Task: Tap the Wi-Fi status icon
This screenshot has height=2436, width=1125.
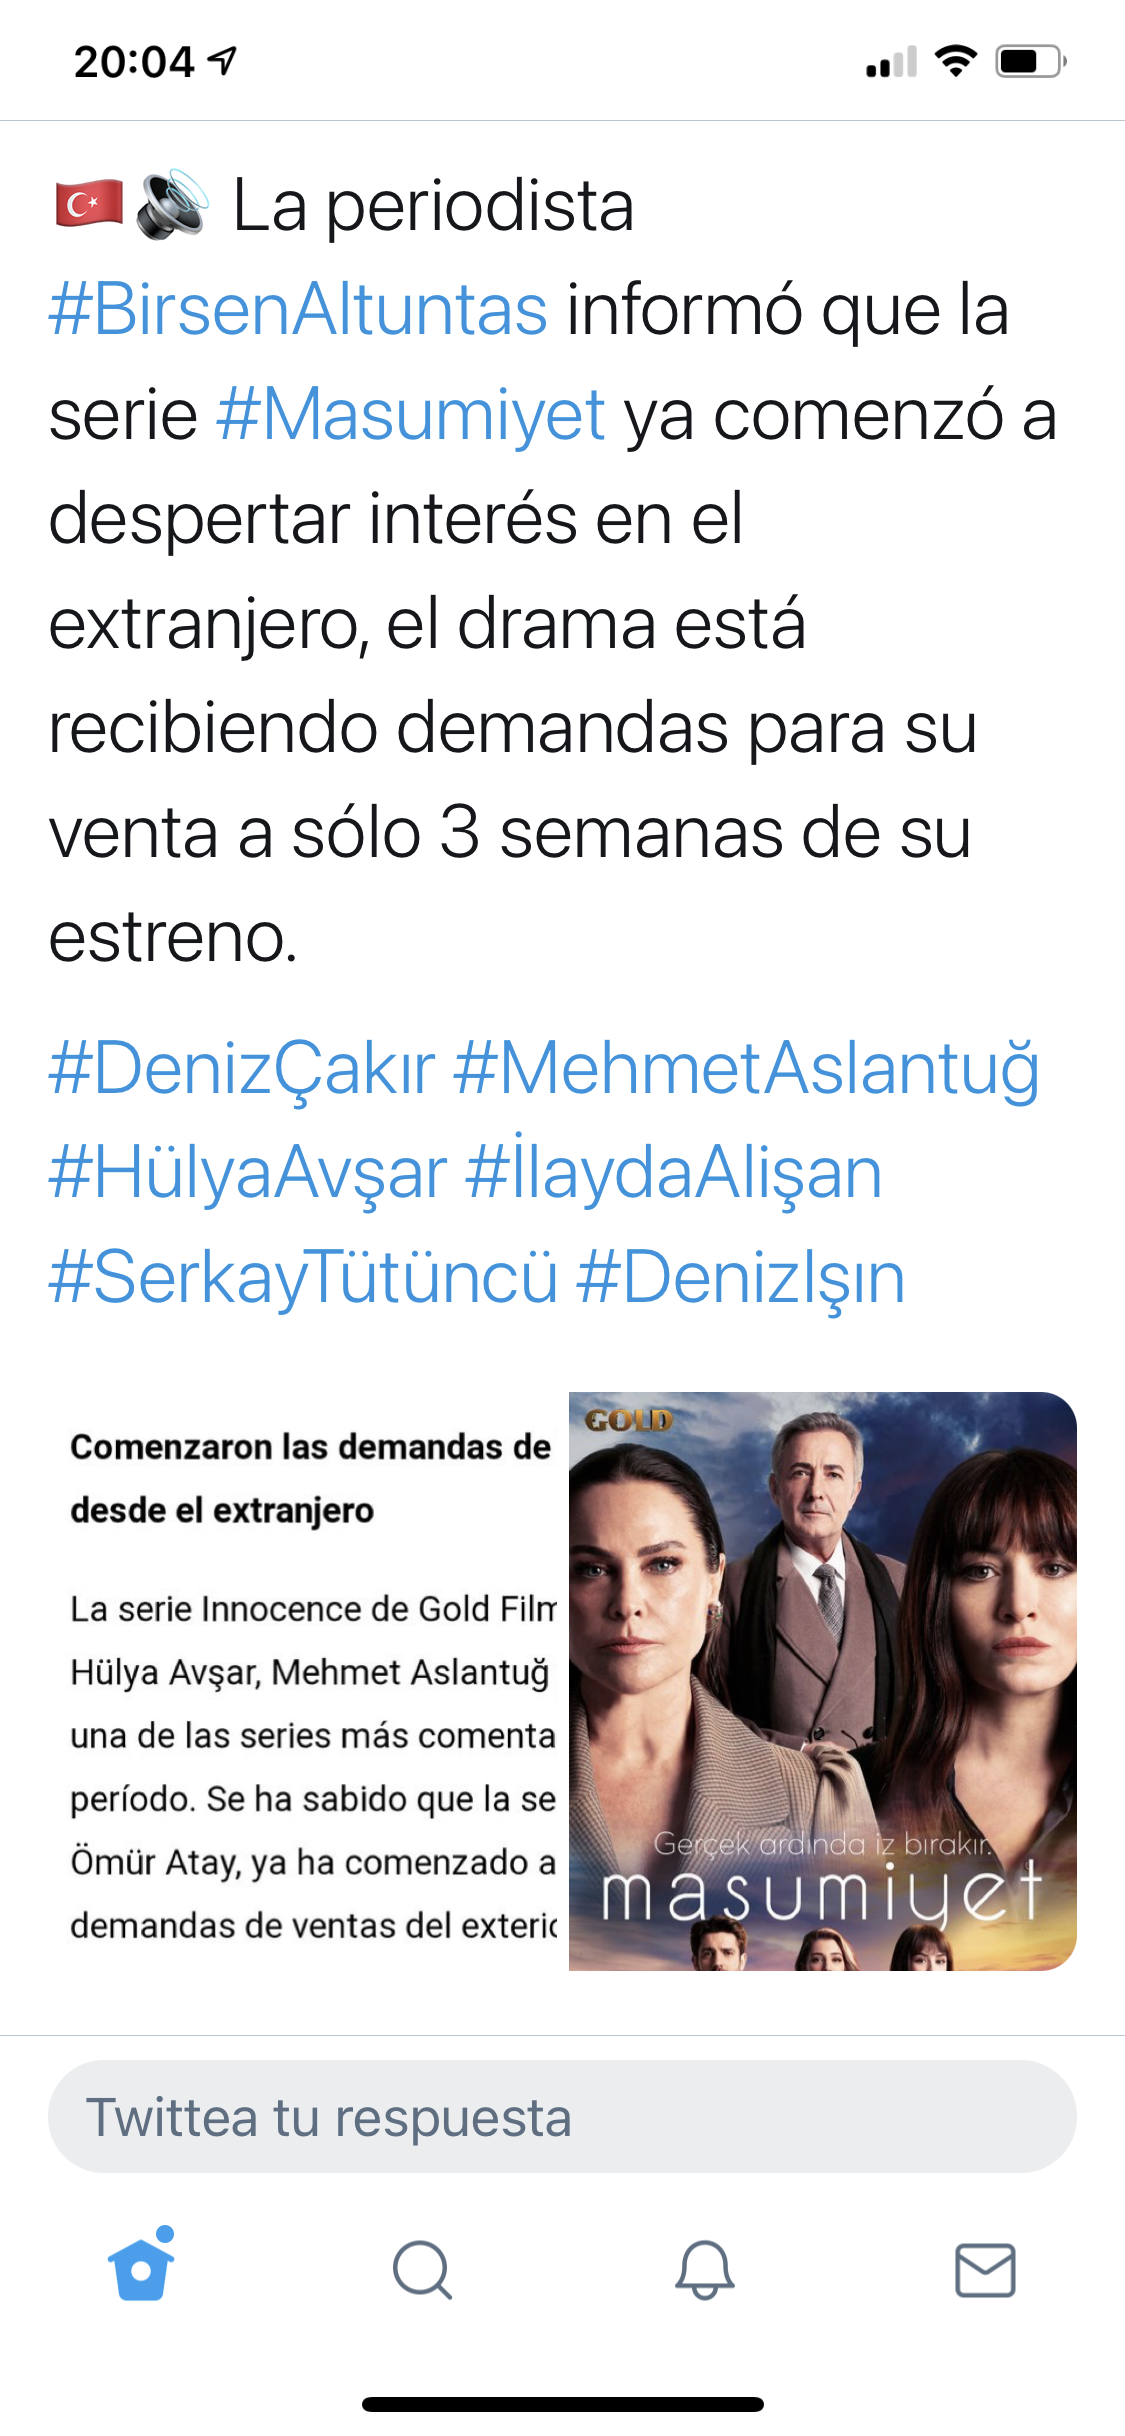Action: pyautogui.click(x=956, y=61)
